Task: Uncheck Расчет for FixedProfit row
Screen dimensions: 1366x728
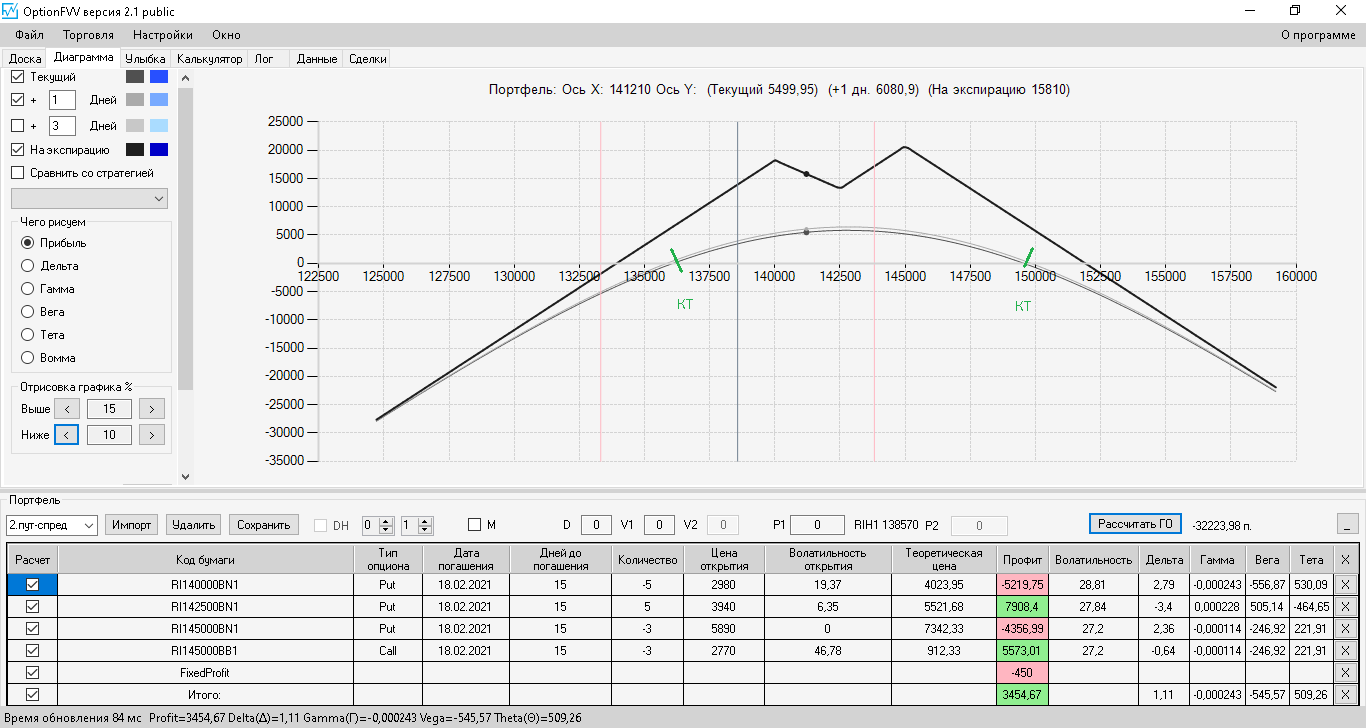Action: click(x=32, y=673)
